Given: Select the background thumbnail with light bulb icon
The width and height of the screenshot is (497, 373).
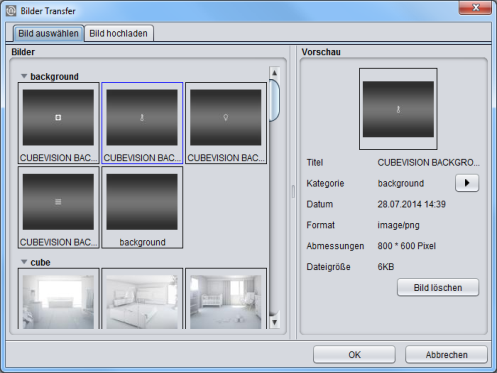Looking at the screenshot, I should (x=226, y=123).
